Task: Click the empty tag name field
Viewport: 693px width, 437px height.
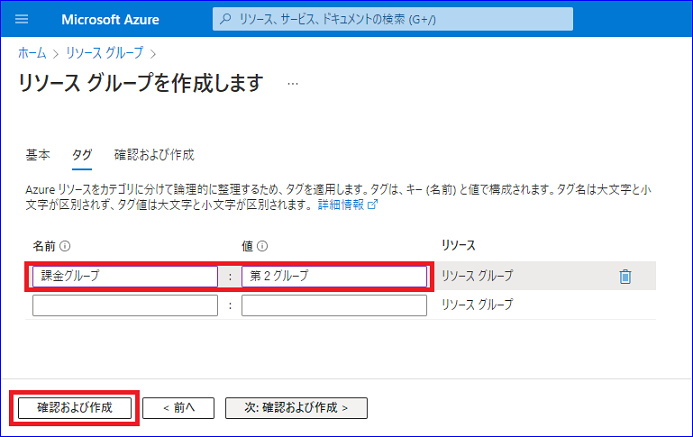Action: pyautogui.click(x=125, y=305)
